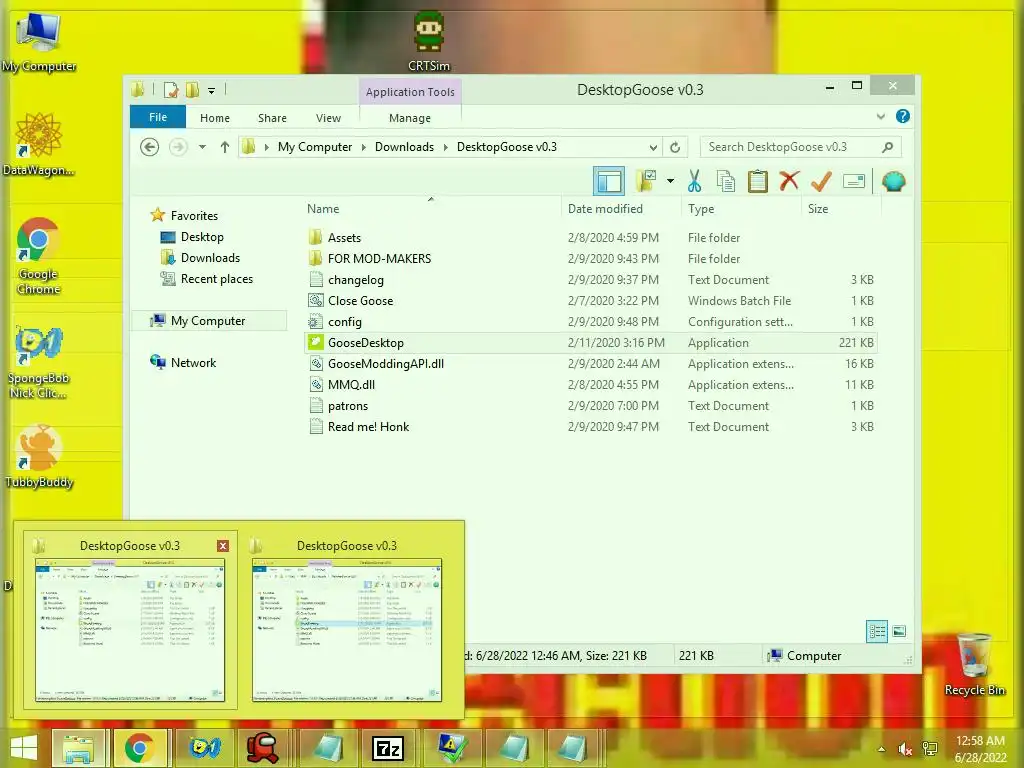Click the search magnifier icon
The image size is (1024, 768).
[888, 147]
